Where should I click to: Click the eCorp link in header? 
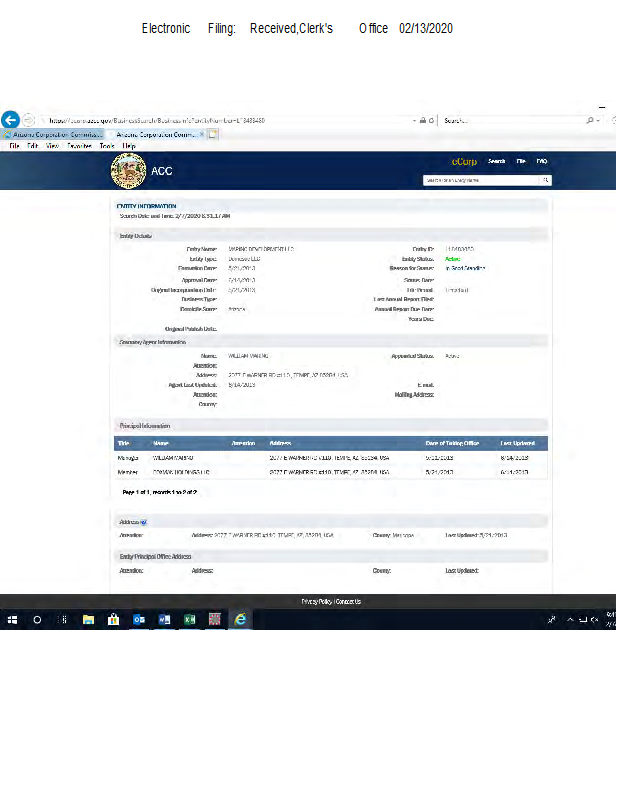pos(464,161)
